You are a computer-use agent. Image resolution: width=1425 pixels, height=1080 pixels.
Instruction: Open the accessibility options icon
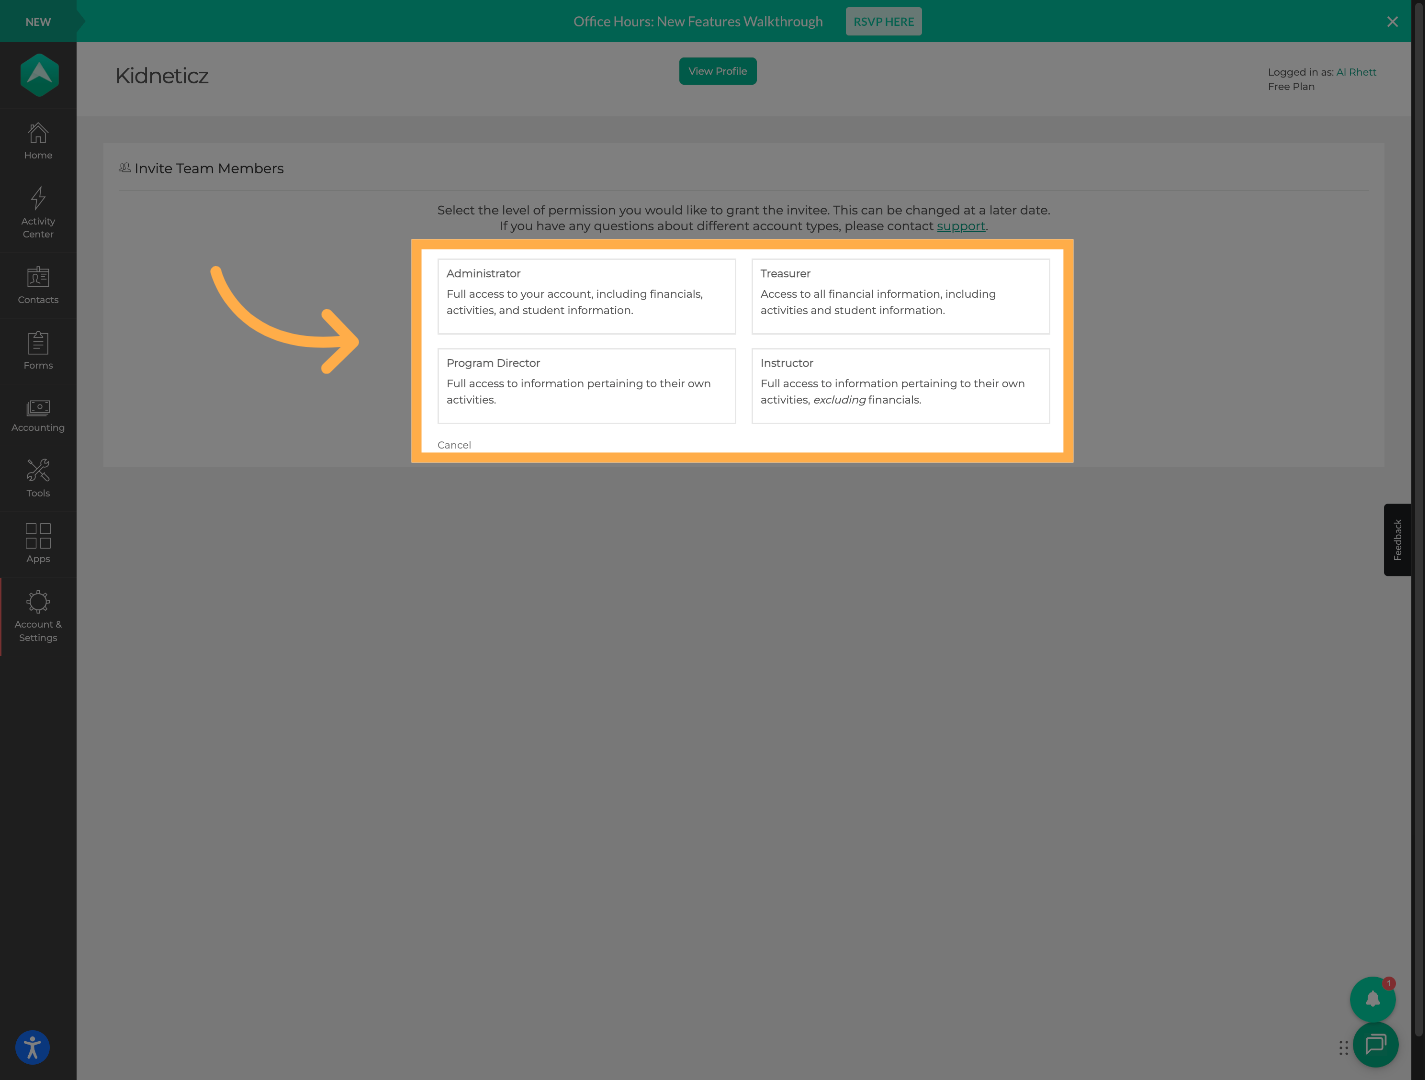(x=33, y=1047)
